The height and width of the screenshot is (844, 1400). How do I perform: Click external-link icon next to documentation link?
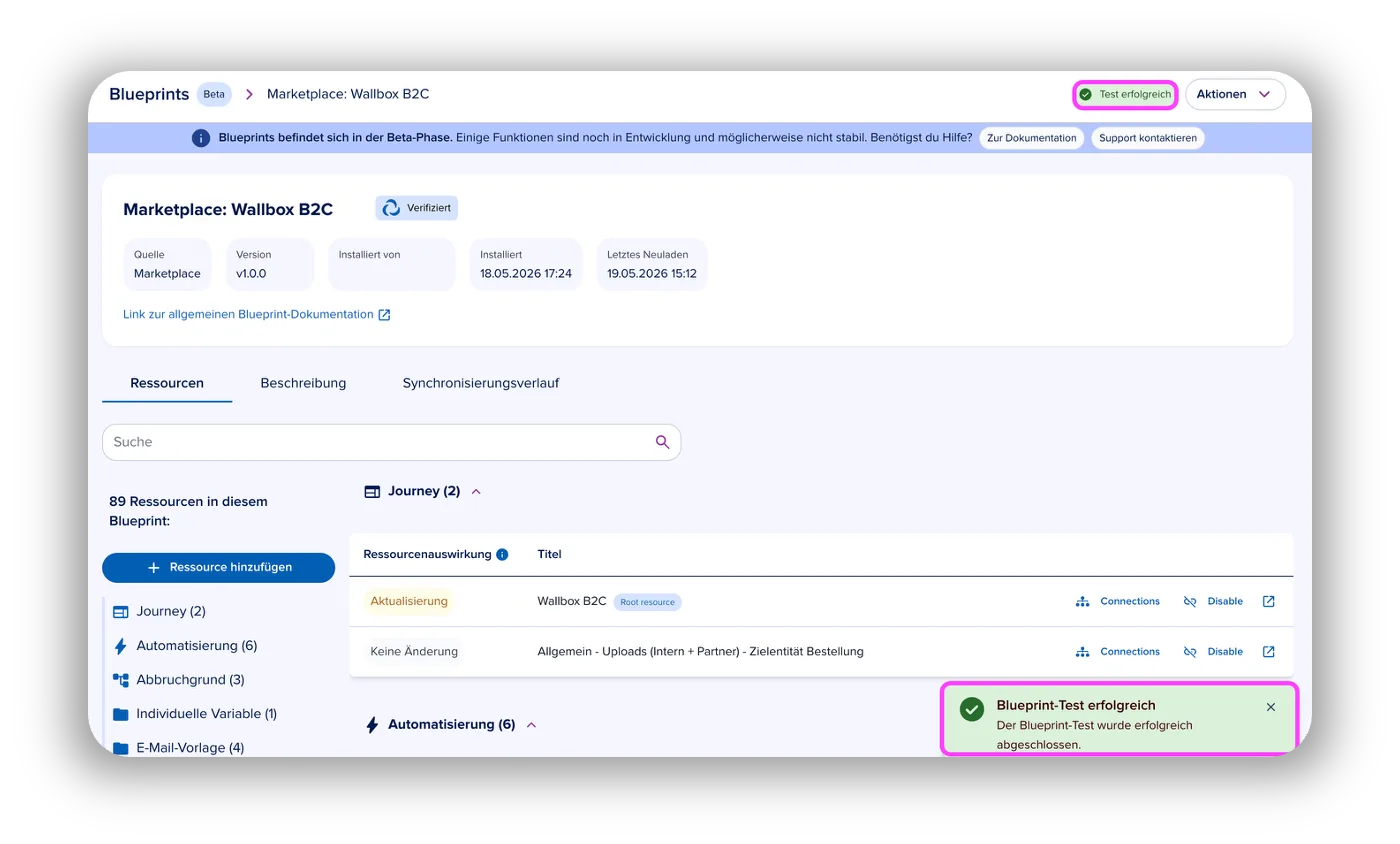384,314
